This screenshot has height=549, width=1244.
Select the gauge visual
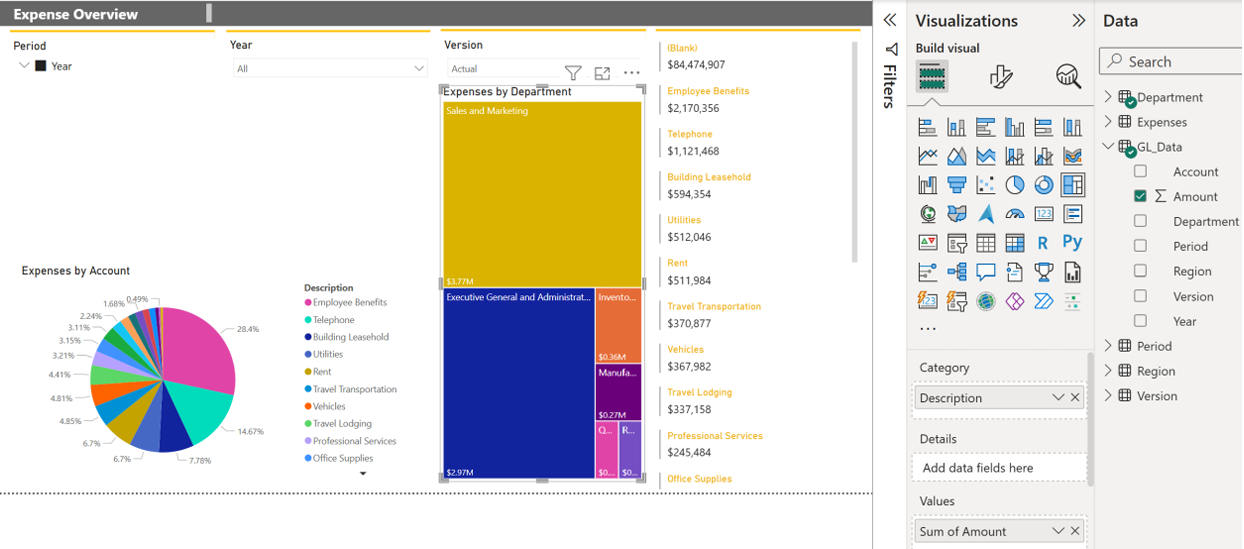pyautogui.click(x=1014, y=214)
